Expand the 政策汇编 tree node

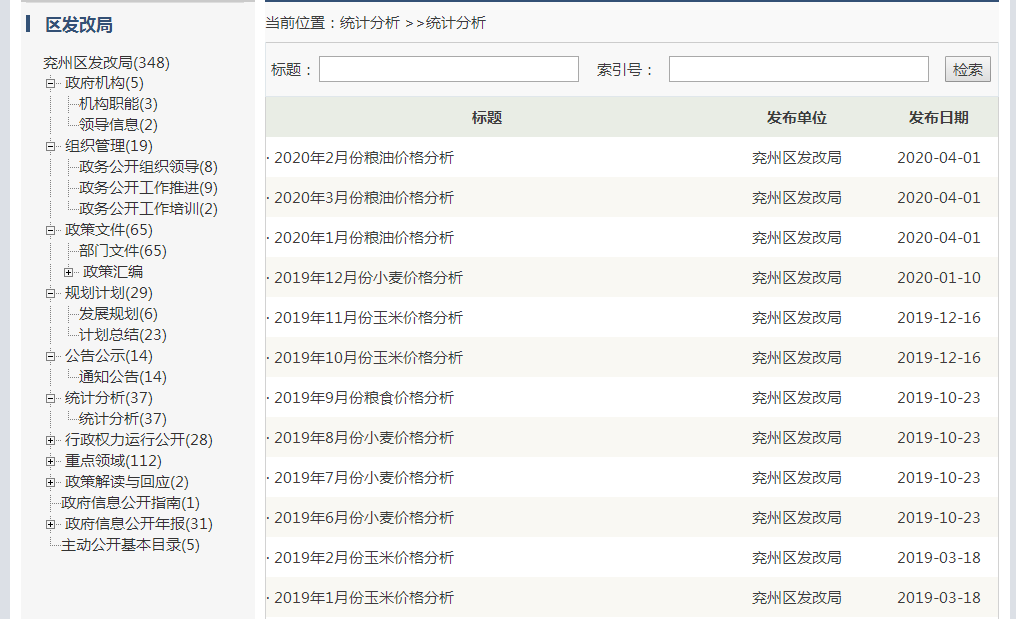pos(68,272)
